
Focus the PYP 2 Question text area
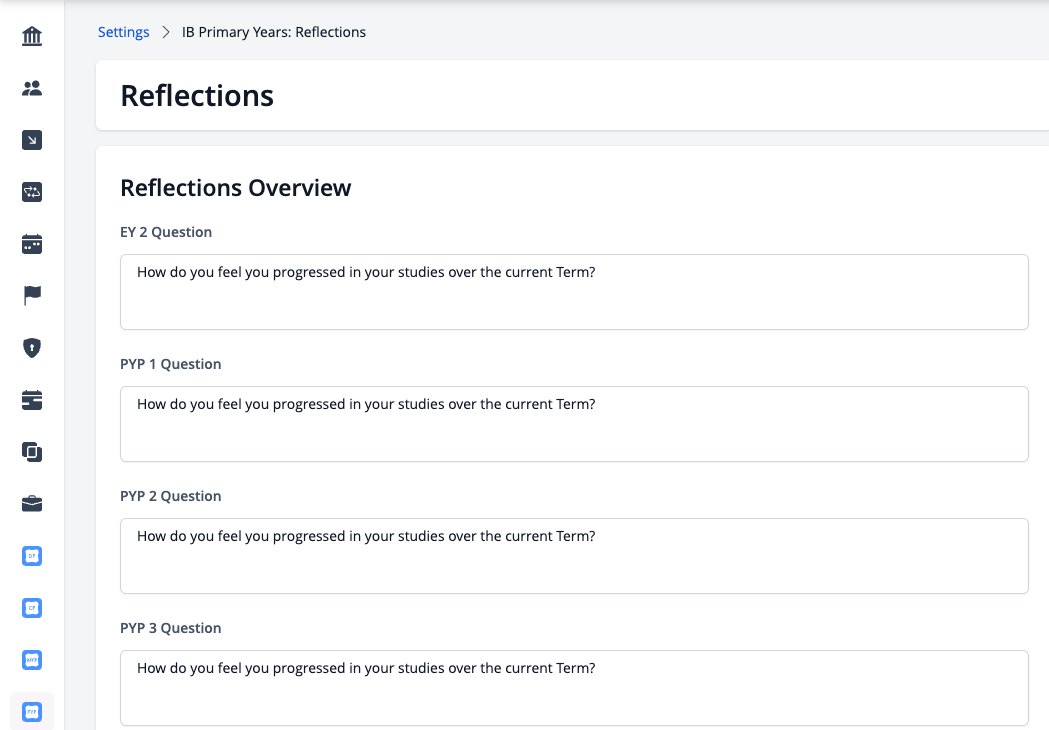tap(574, 556)
